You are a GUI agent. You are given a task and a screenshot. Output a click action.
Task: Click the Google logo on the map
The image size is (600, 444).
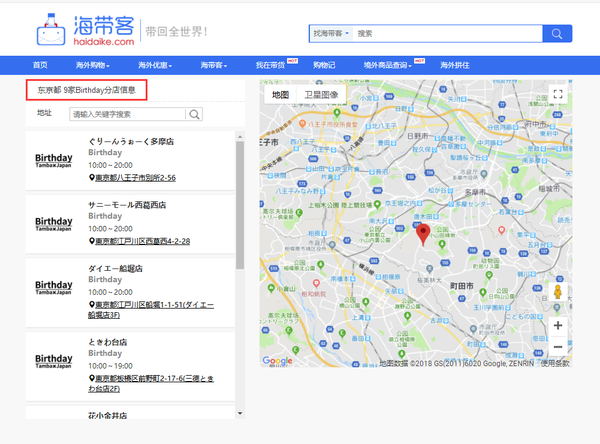pos(277,361)
